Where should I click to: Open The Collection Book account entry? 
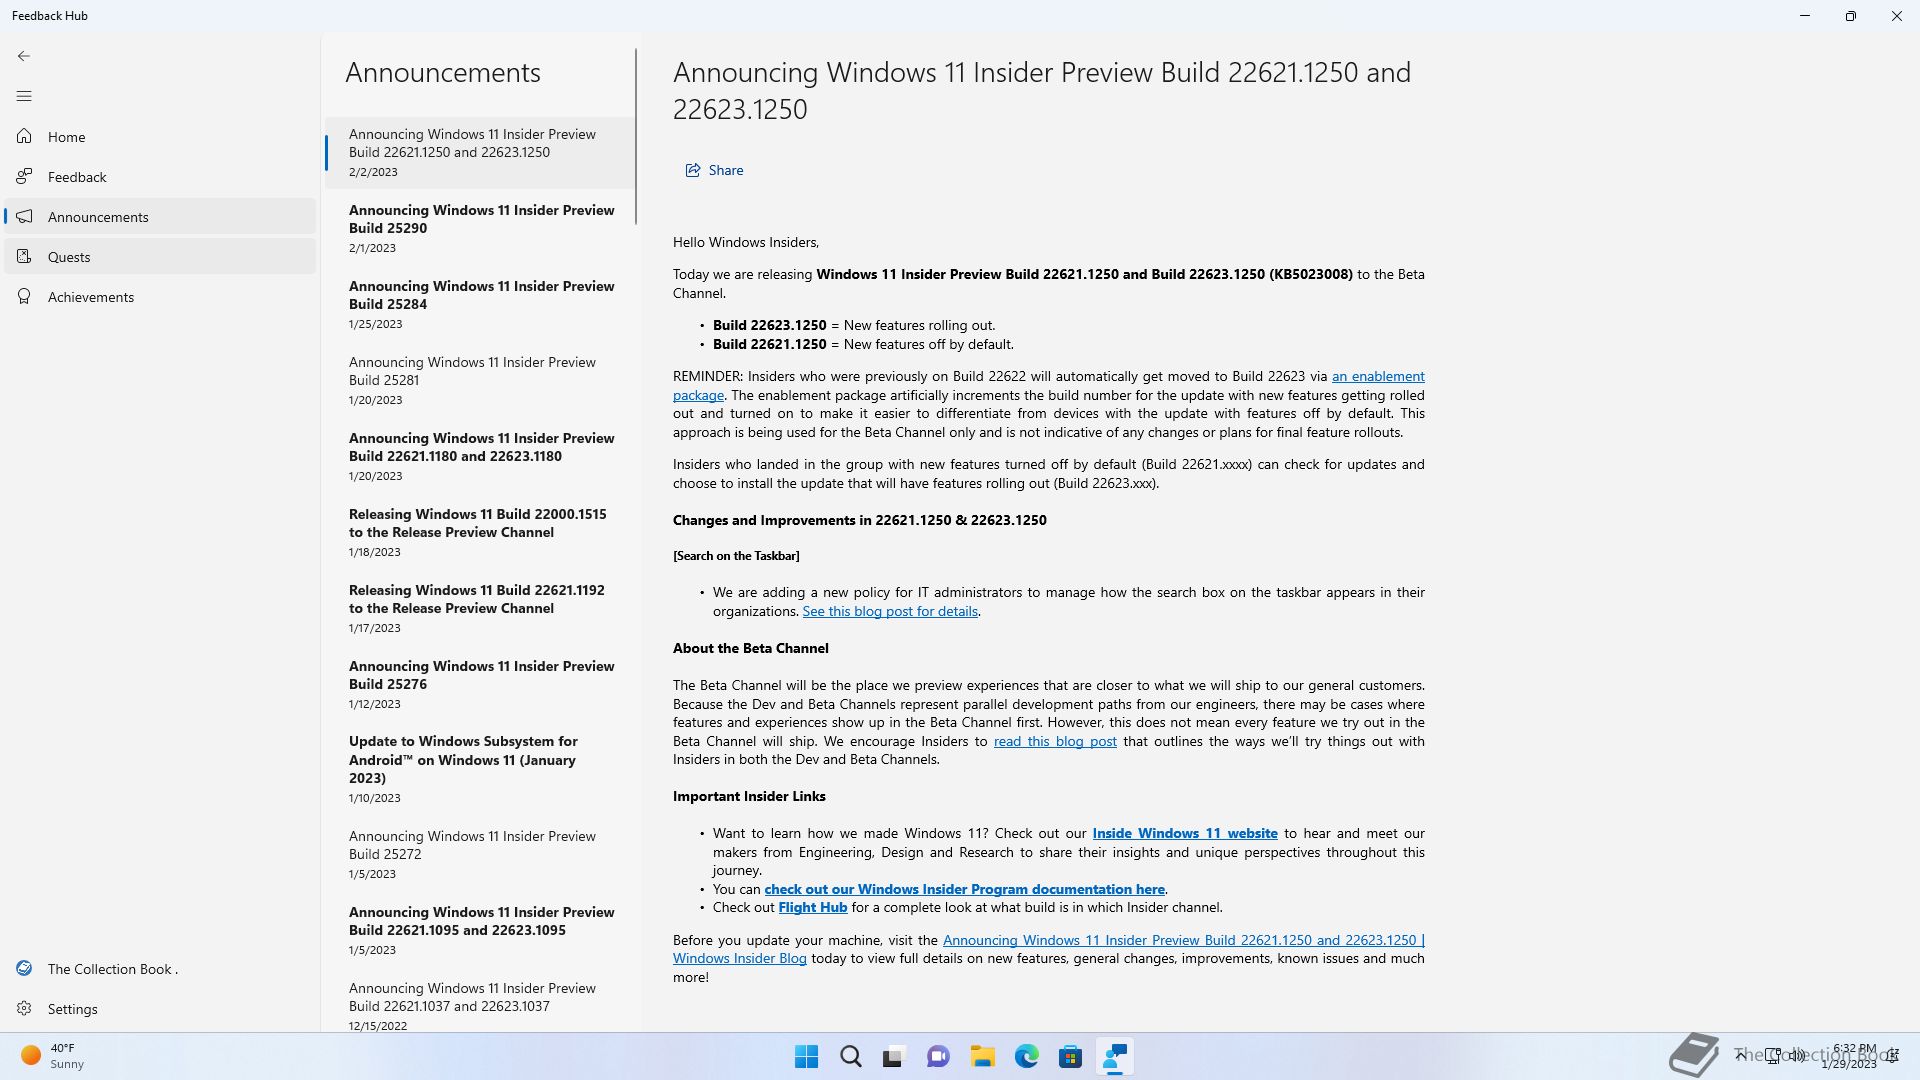160,969
